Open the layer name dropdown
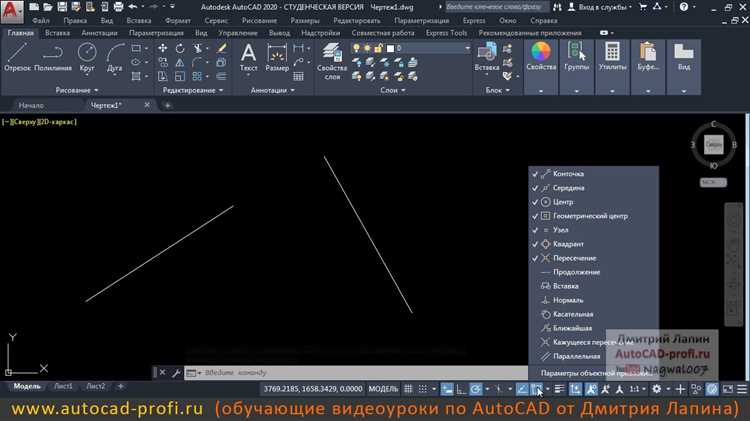 pos(467,48)
